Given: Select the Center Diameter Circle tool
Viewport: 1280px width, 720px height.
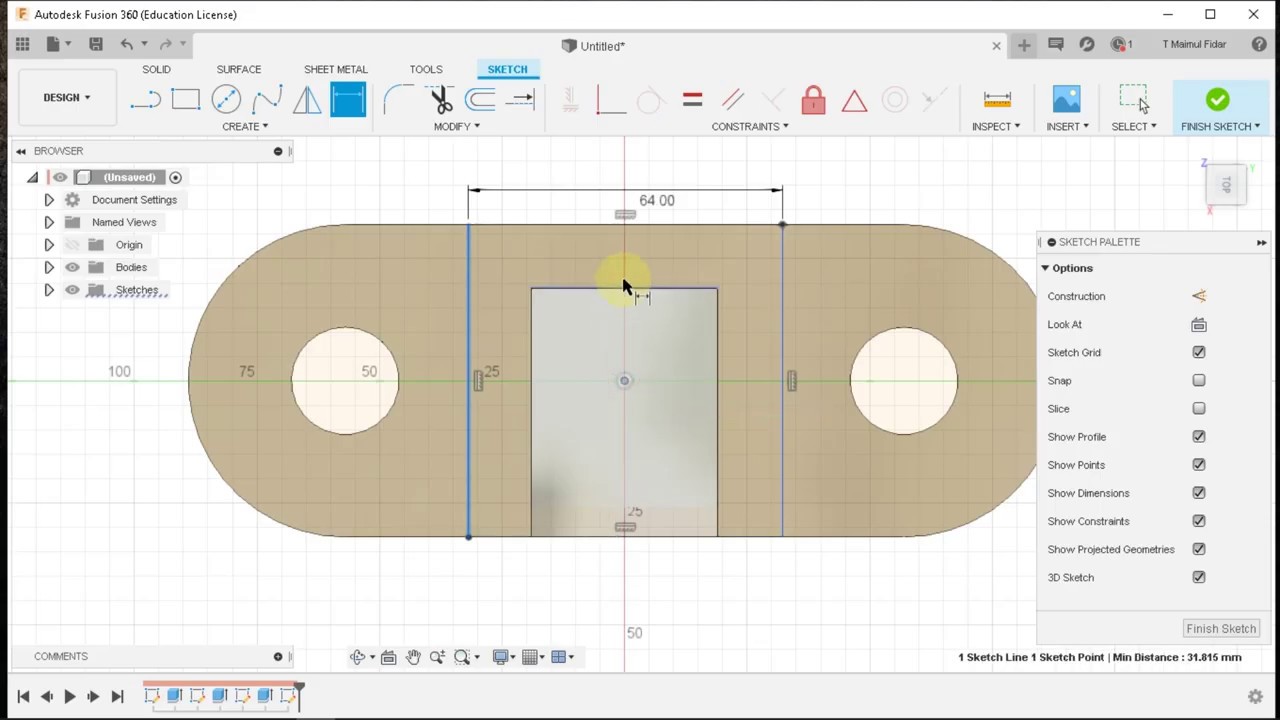Looking at the screenshot, I should (226, 99).
